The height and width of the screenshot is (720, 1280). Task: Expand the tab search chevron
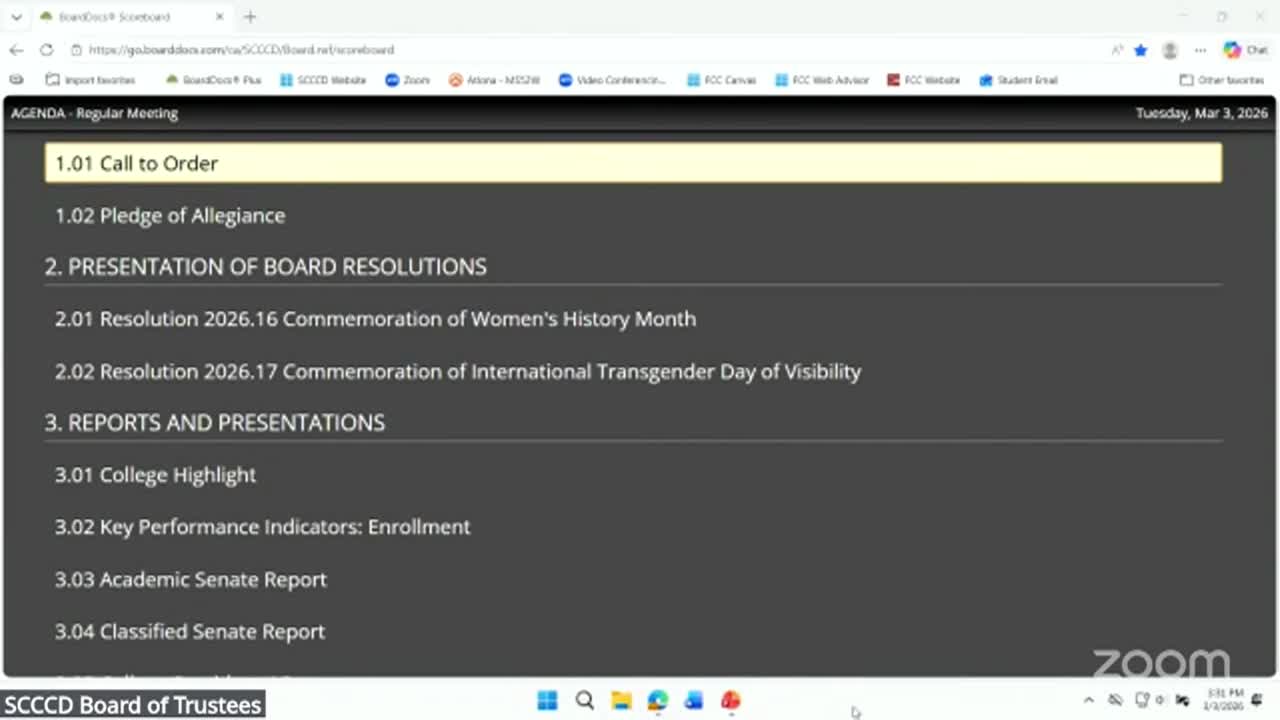[x=16, y=17]
